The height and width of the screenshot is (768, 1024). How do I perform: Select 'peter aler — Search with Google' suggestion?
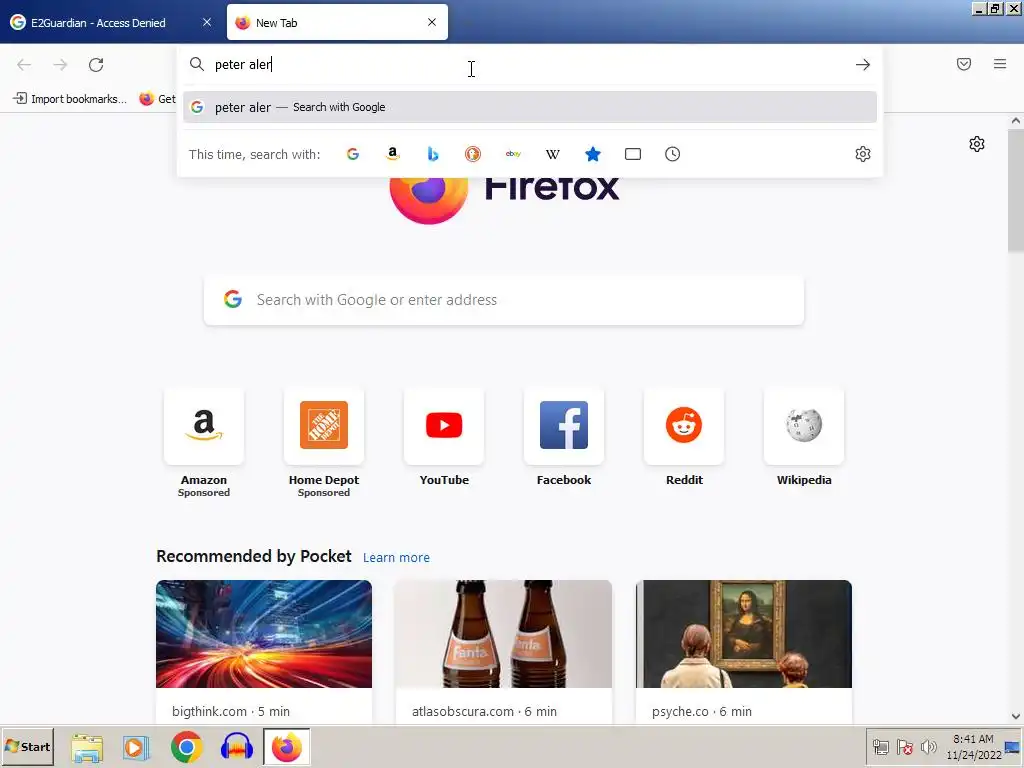[x=530, y=107]
